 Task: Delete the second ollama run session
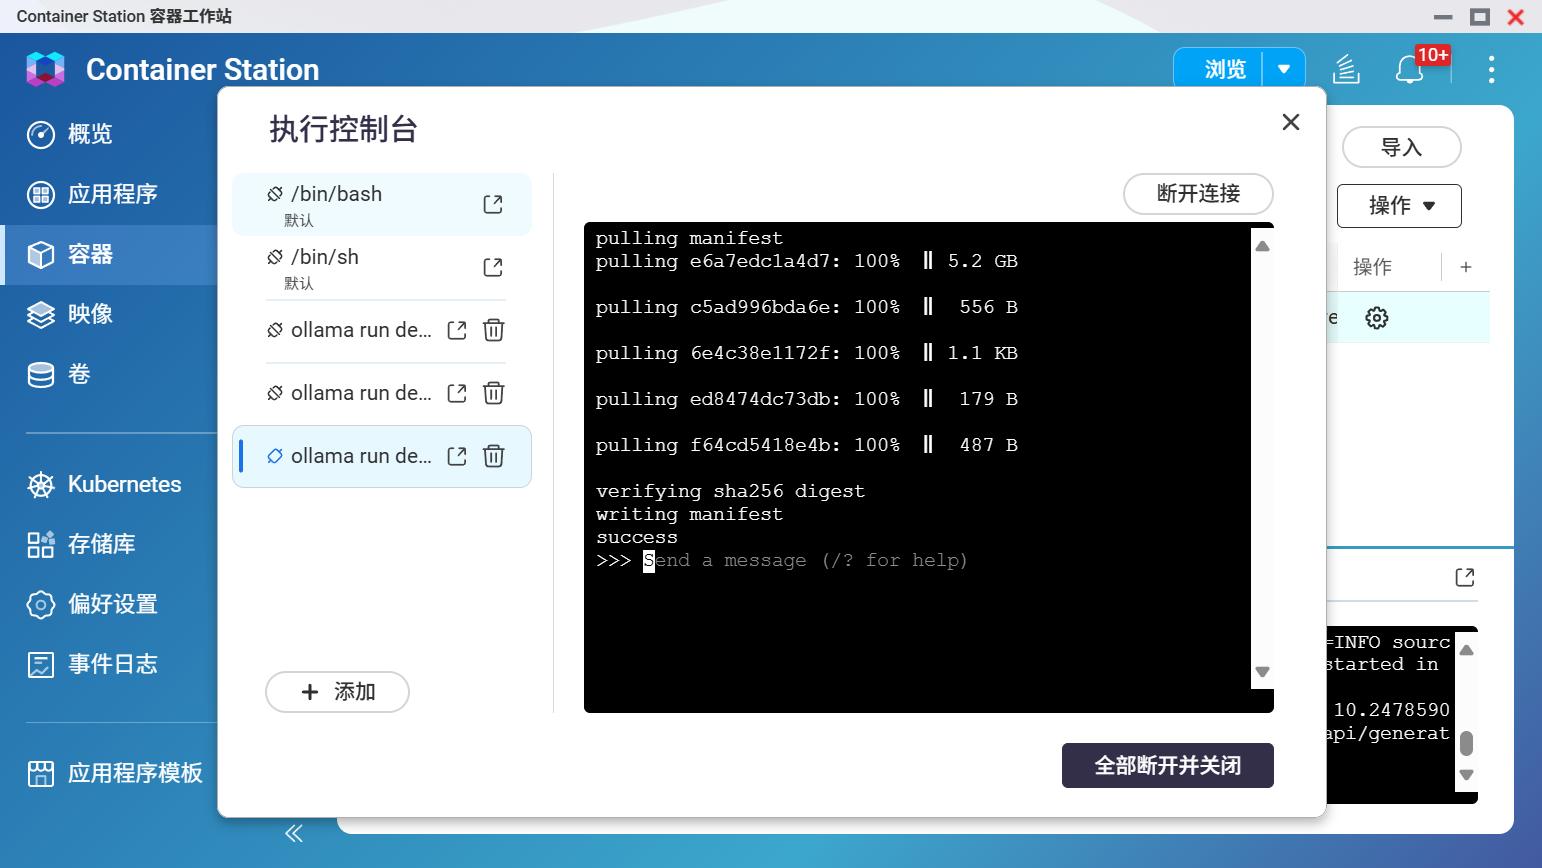point(494,393)
